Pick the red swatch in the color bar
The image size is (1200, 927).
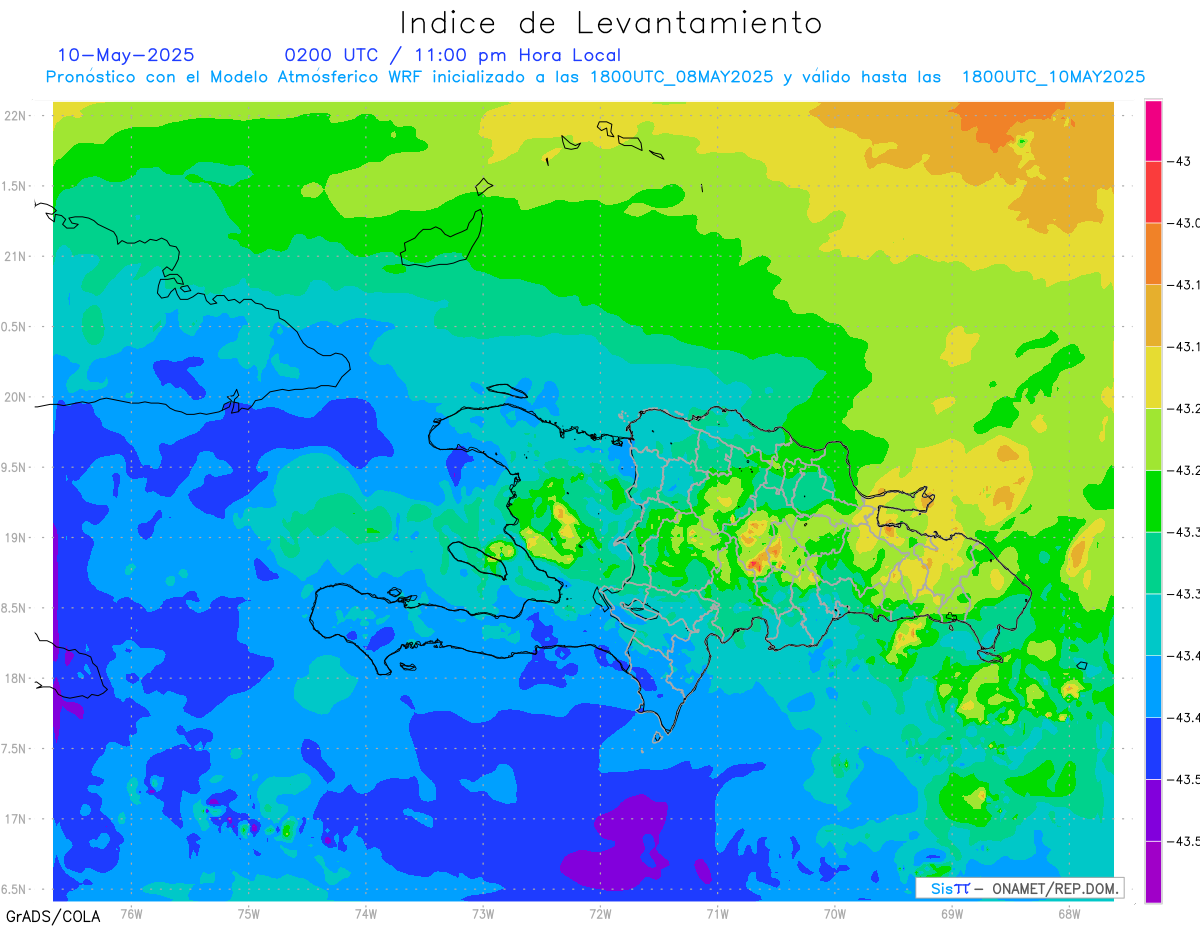tap(1153, 192)
